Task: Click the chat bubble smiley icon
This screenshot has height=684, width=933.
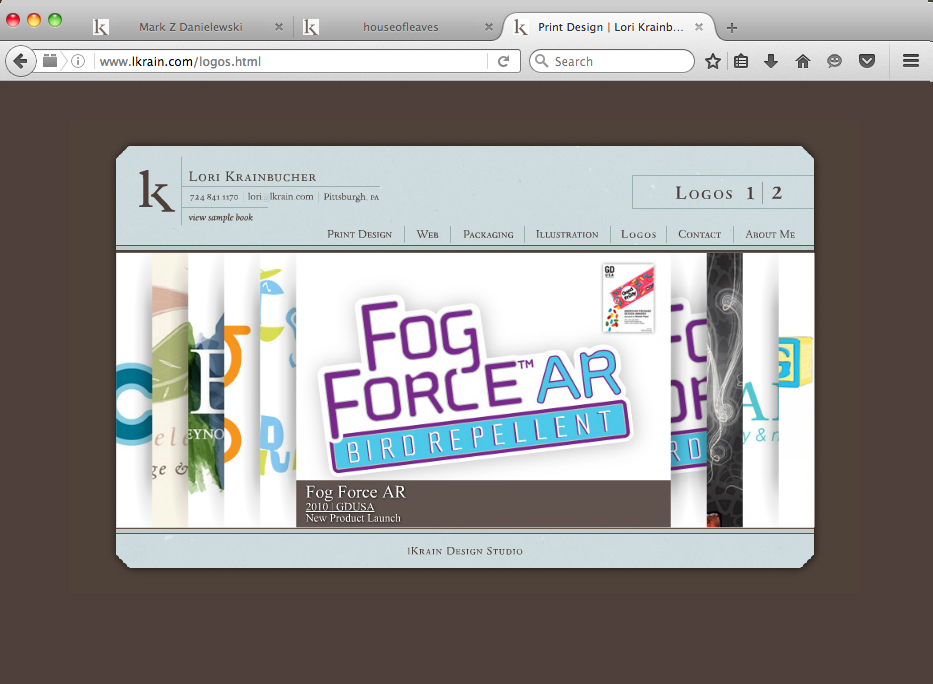Action: click(x=835, y=61)
